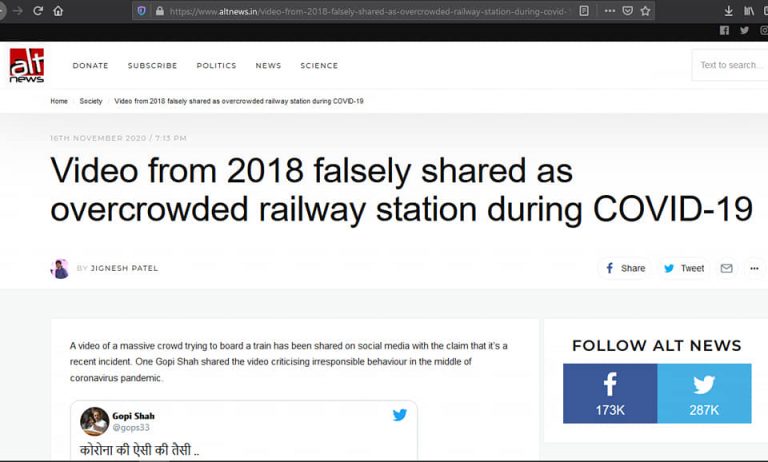Open the page actions three-dot menu
The height and width of the screenshot is (462, 768).
pos(610,11)
